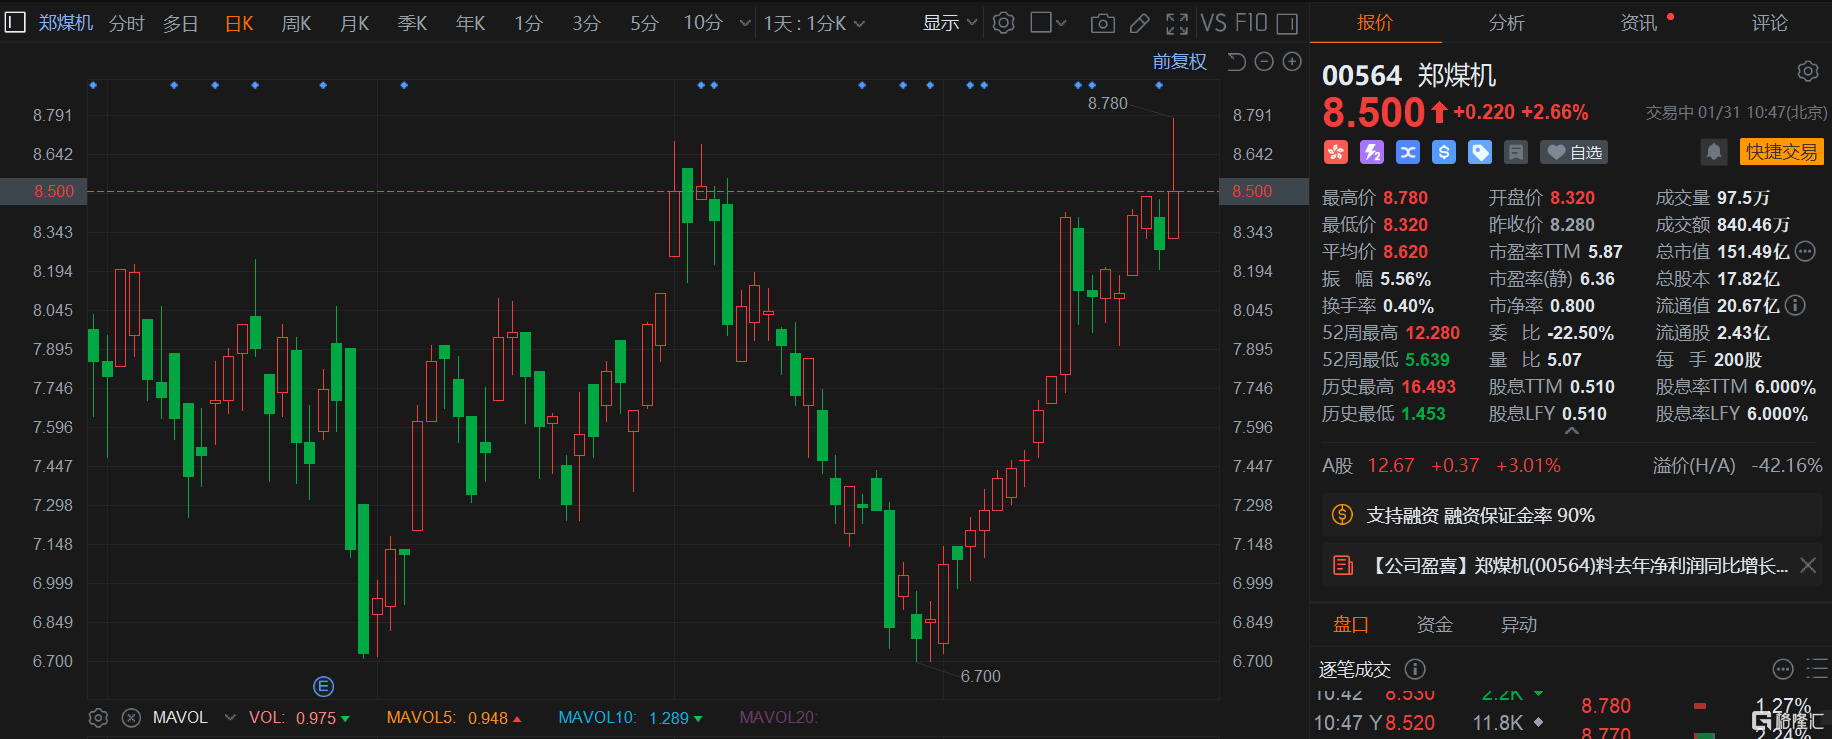
Task: View float value info icon
Action: [x=1795, y=305]
